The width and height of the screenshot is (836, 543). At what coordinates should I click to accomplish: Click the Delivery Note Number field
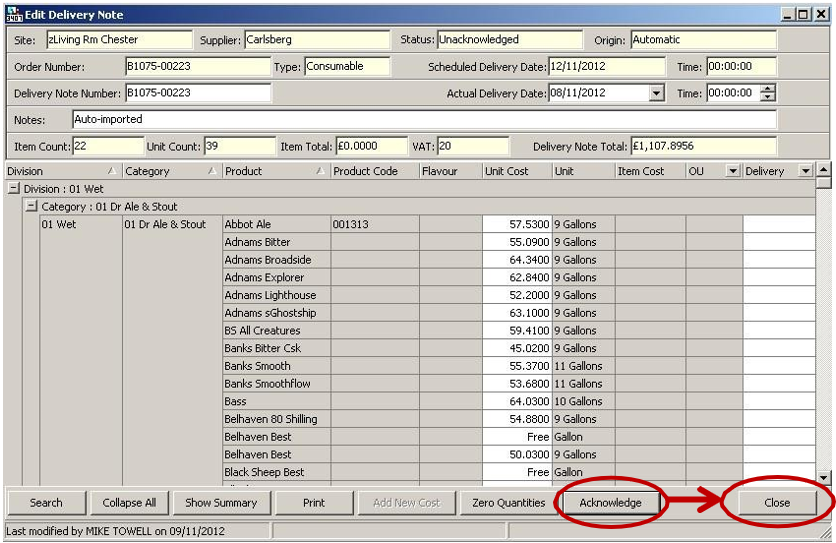(197, 93)
